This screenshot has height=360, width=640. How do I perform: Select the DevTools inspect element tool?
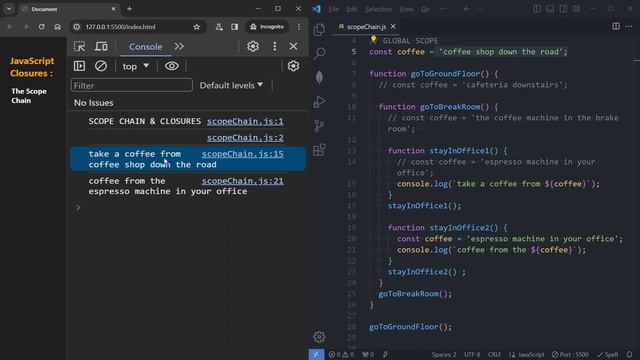pyautogui.click(x=80, y=47)
